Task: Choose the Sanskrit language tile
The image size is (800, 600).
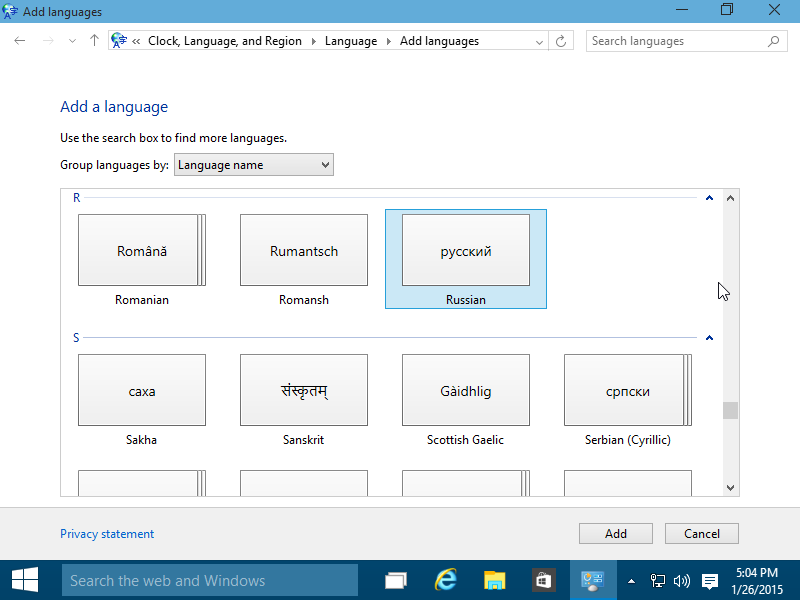Action: point(304,390)
